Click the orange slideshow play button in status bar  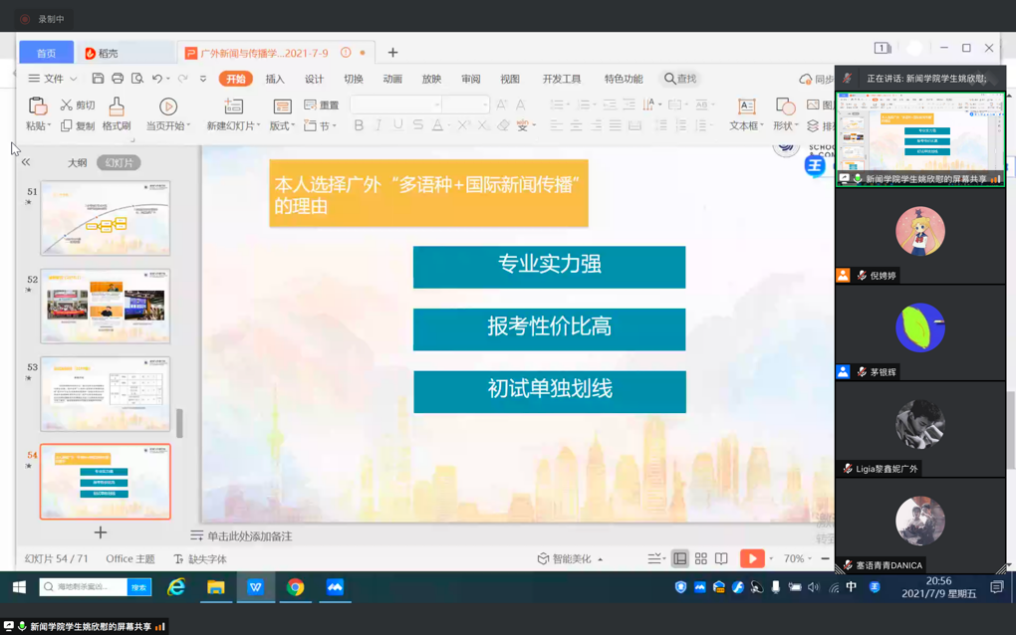click(x=751, y=559)
